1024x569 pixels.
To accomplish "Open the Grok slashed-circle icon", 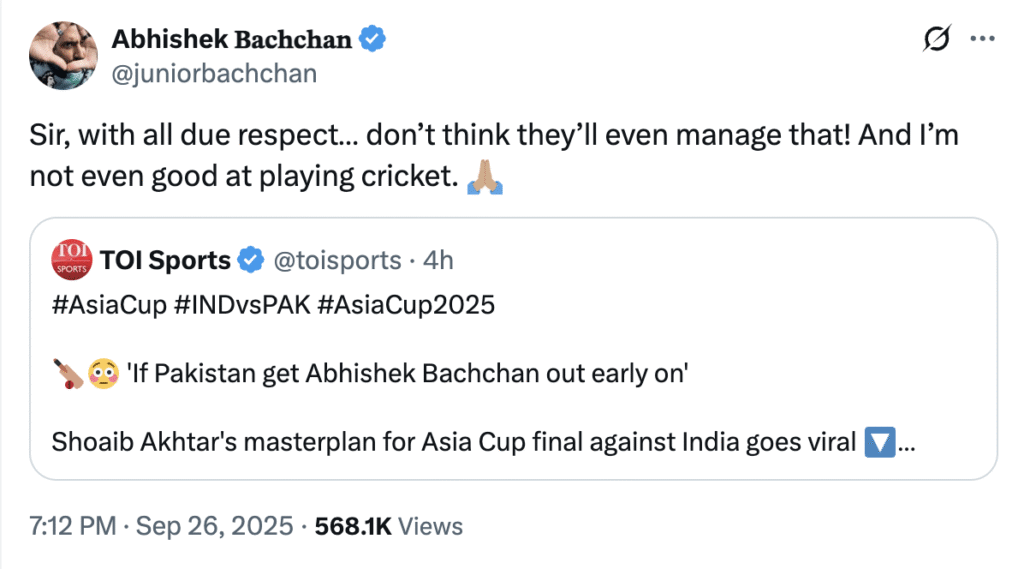I will pyautogui.click(x=937, y=40).
